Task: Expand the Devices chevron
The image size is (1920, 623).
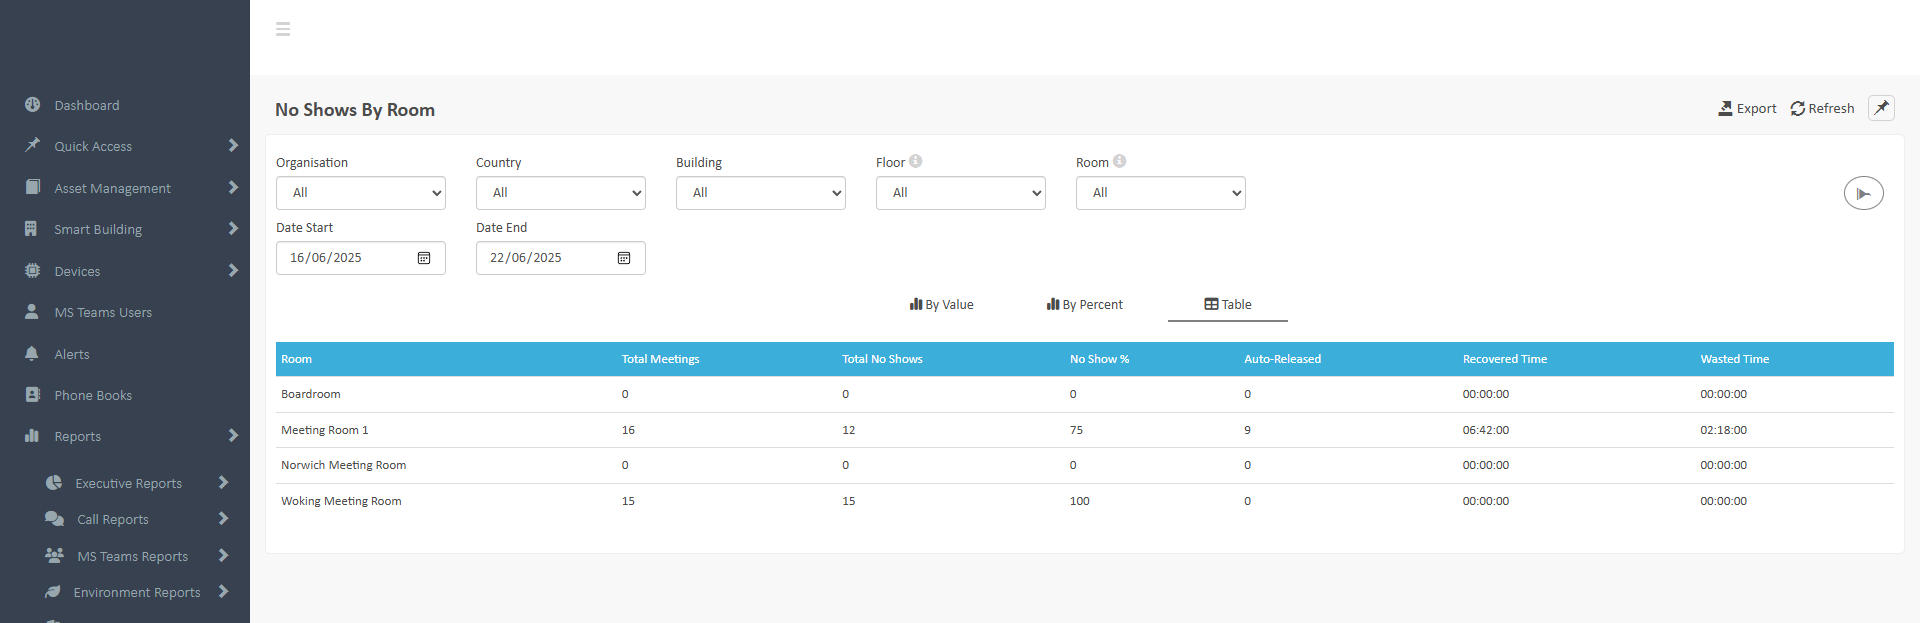Action: (233, 270)
